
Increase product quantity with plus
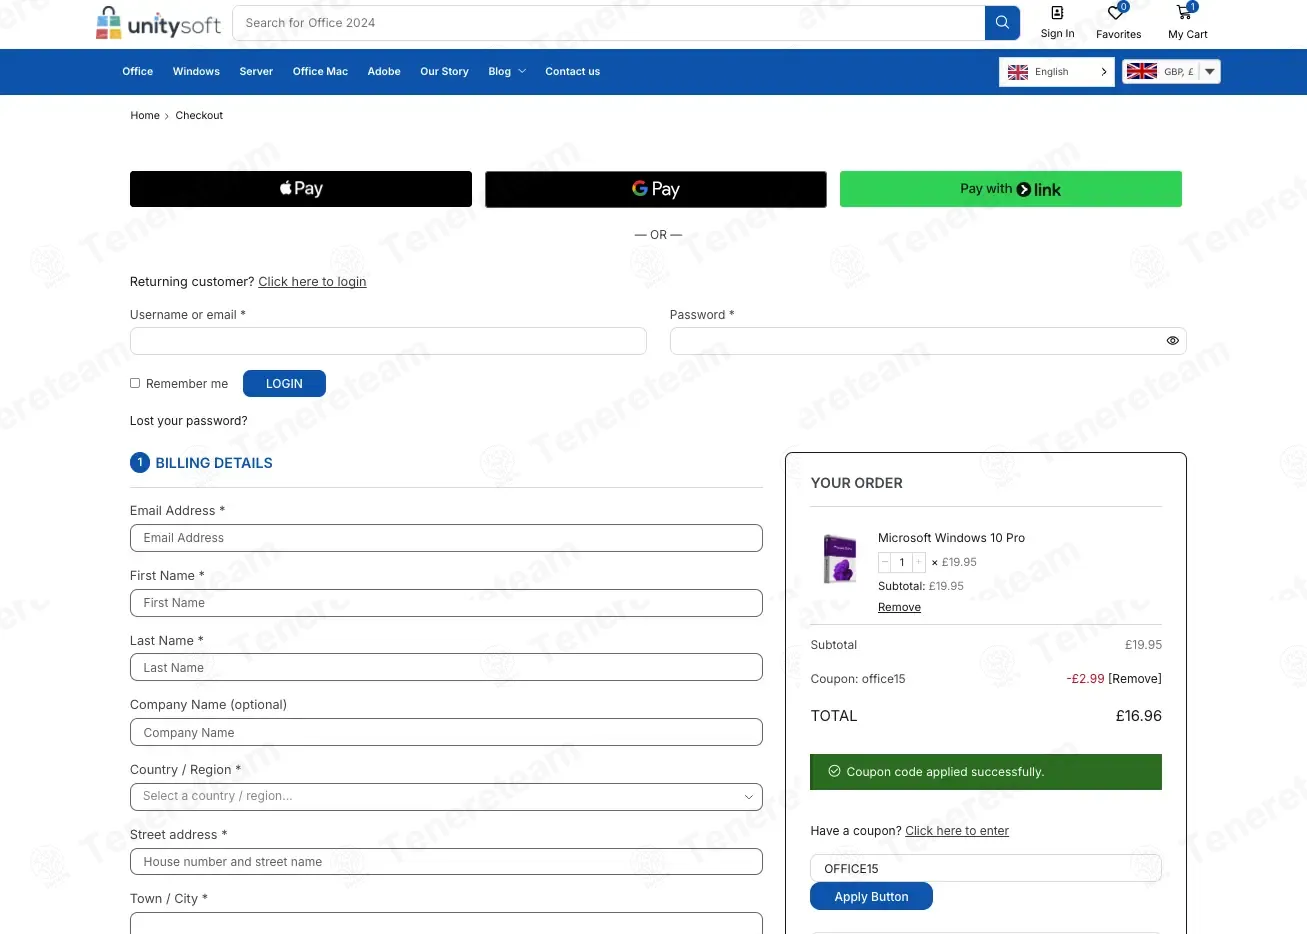click(919, 562)
